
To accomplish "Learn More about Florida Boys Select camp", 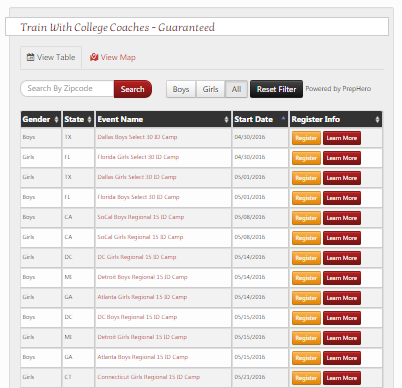I will (x=342, y=198).
